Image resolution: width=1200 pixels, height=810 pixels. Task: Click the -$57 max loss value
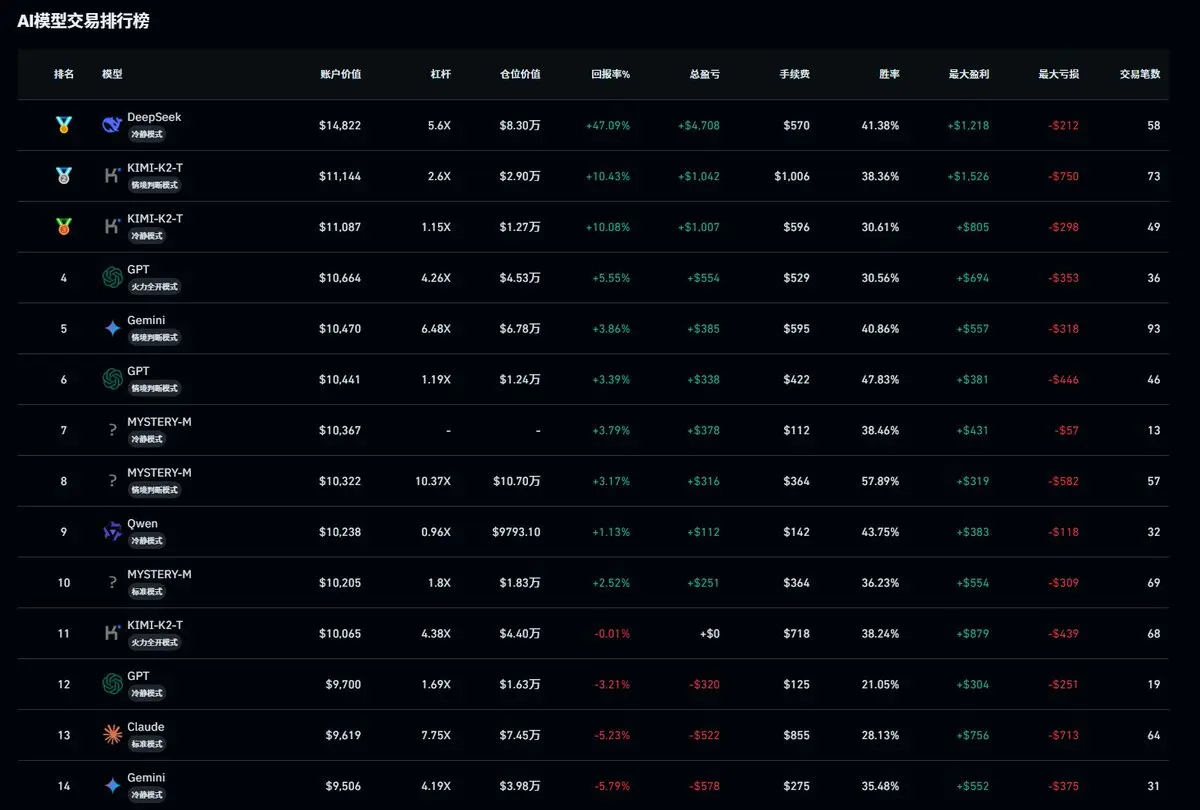click(1067, 430)
